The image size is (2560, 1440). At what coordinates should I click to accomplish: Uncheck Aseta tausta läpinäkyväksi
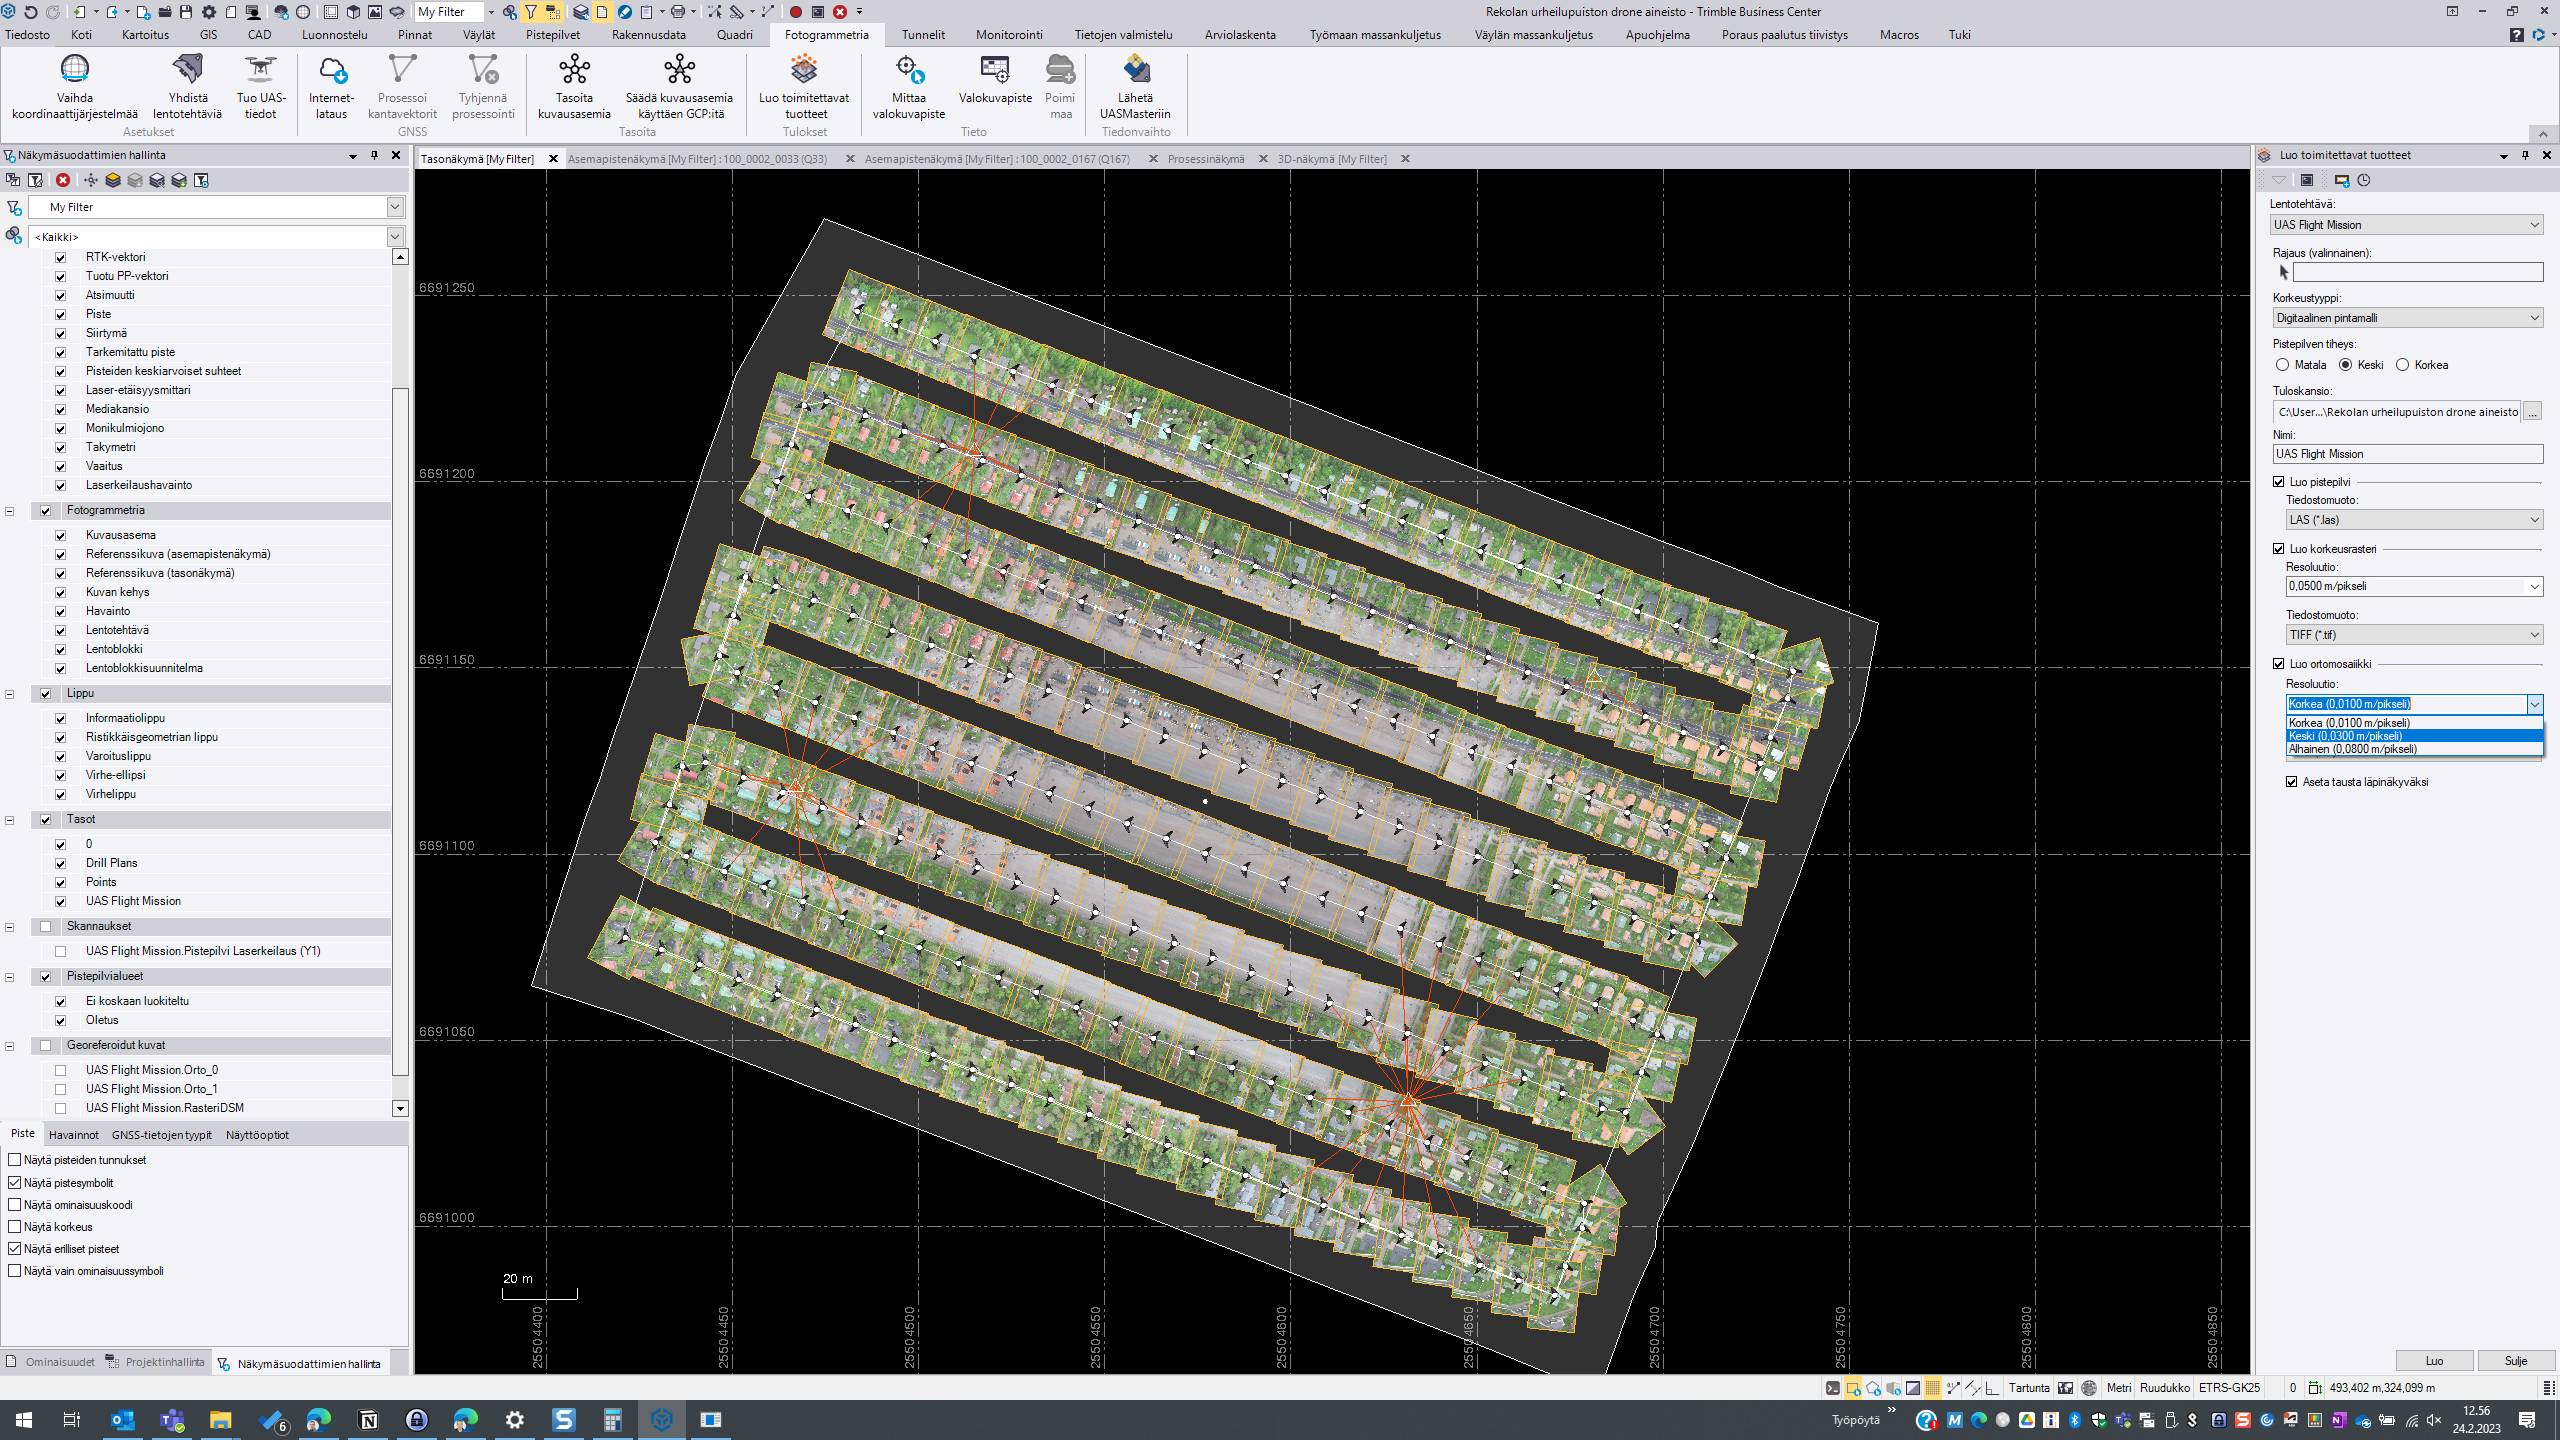(2292, 782)
